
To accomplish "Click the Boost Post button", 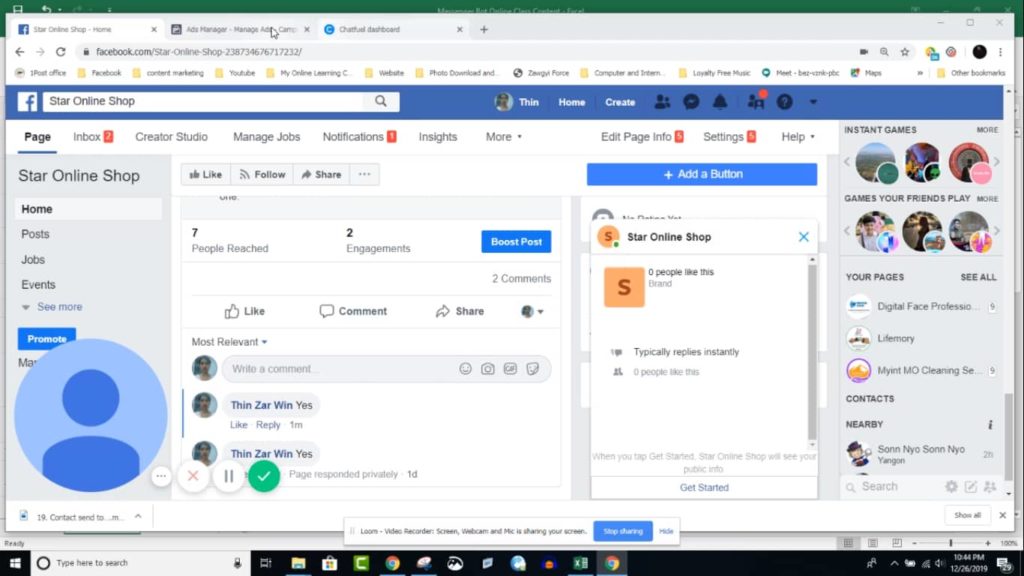I will point(516,242).
